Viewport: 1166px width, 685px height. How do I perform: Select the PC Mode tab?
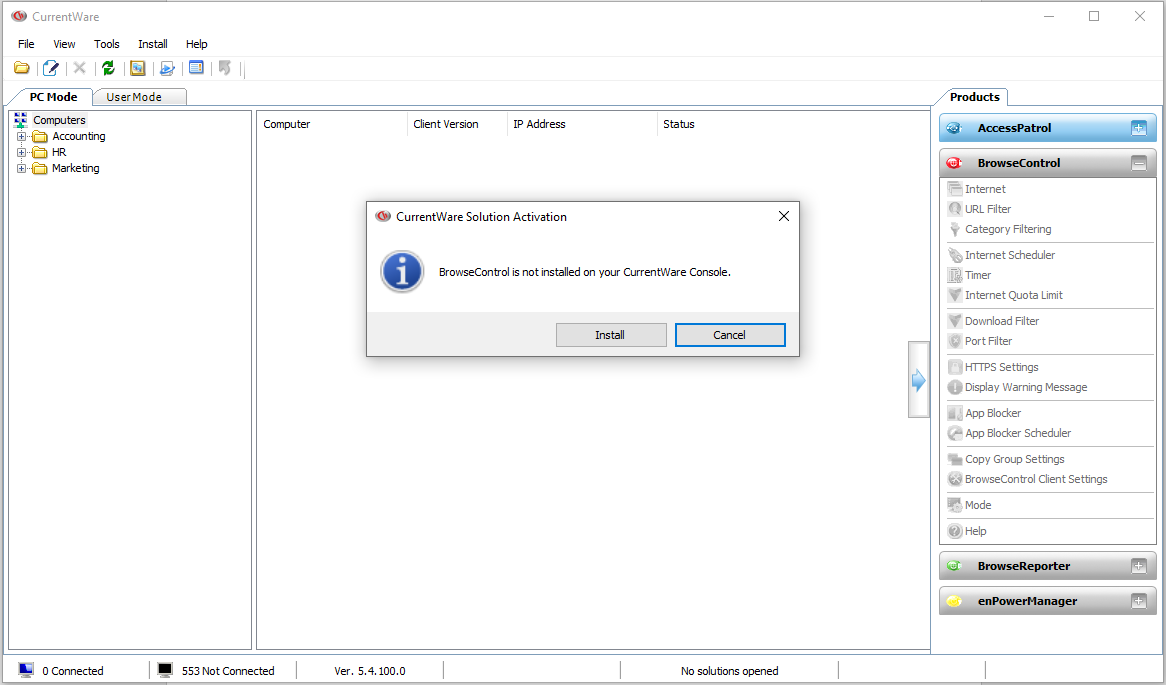[53, 97]
